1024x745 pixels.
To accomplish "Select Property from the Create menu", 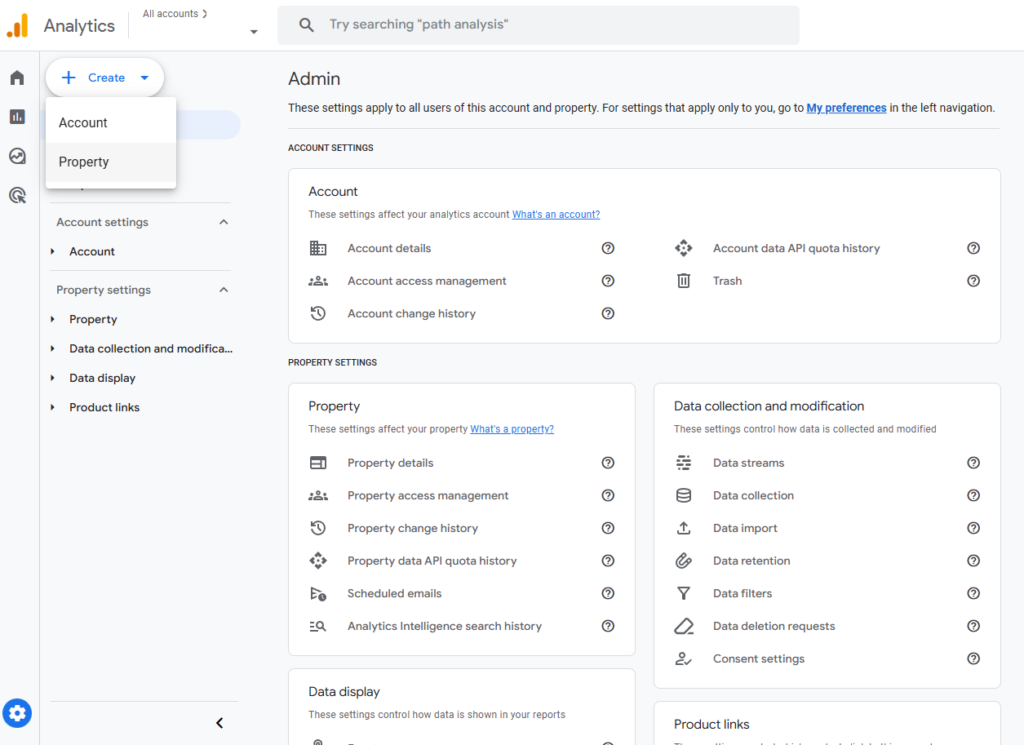I will click(x=84, y=162).
